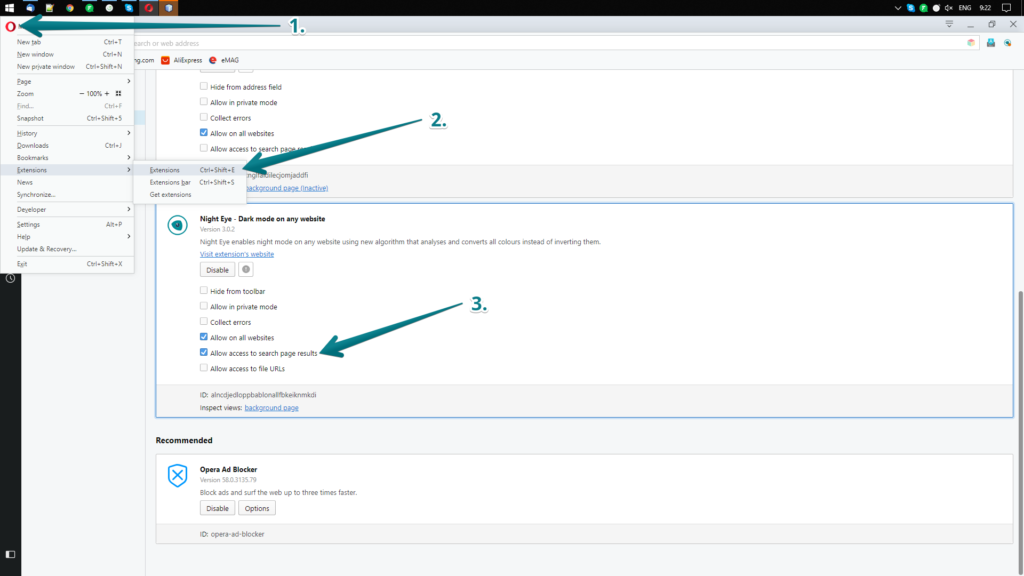Open Settings from the Opera menu

click(x=27, y=224)
